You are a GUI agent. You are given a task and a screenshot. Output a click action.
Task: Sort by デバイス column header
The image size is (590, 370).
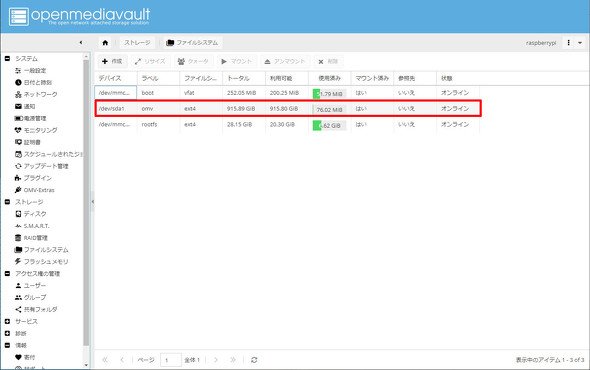[116, 78]
